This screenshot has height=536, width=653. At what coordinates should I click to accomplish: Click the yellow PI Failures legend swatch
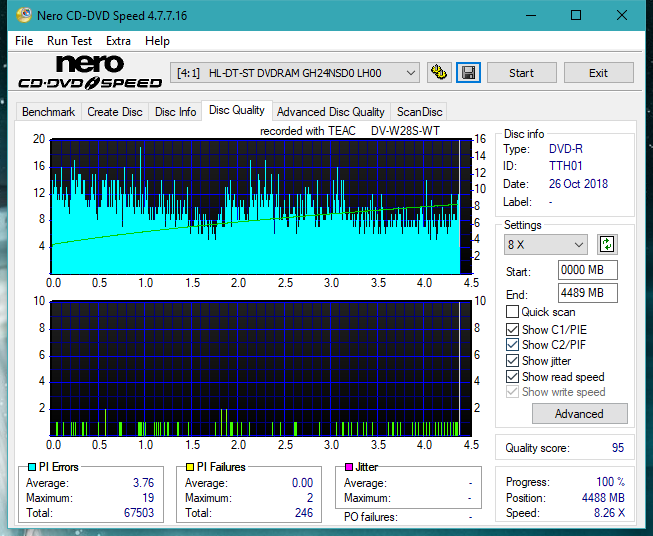(190, 467)
